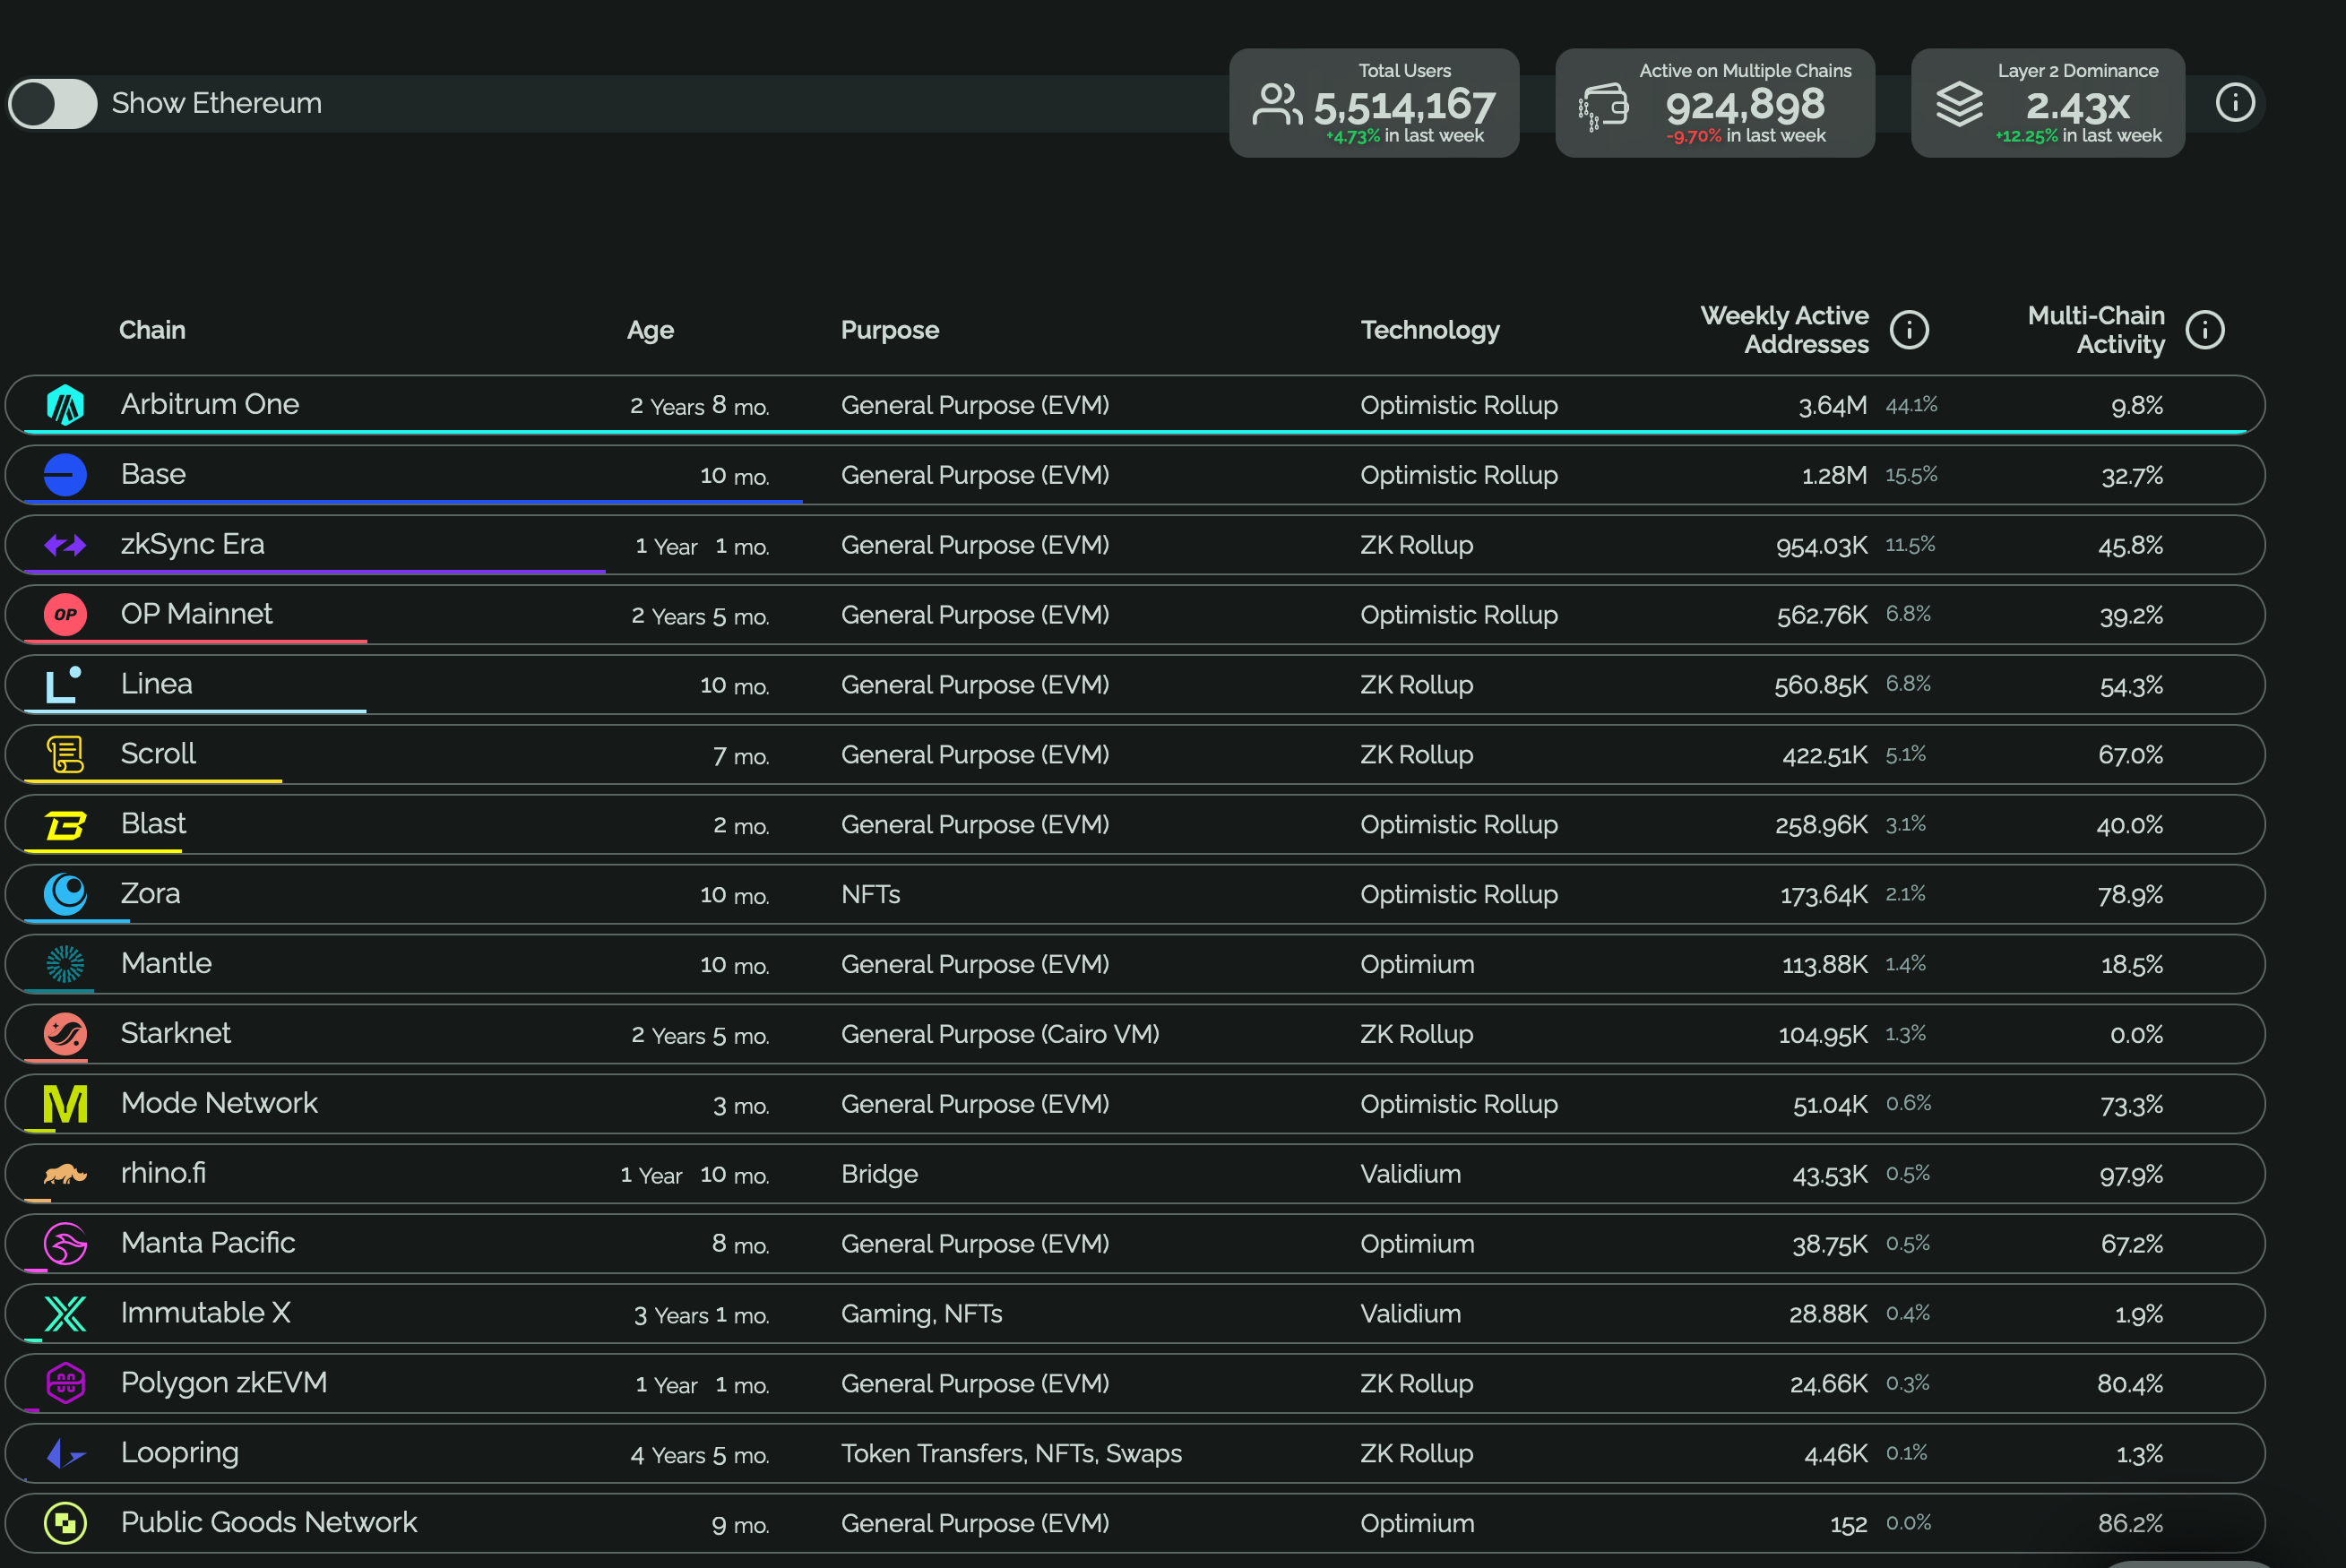This screenshot has height=1568, width=2346.
Task: Click the info icon beside Layer 2 Dominance
Action: [2235, 102]
